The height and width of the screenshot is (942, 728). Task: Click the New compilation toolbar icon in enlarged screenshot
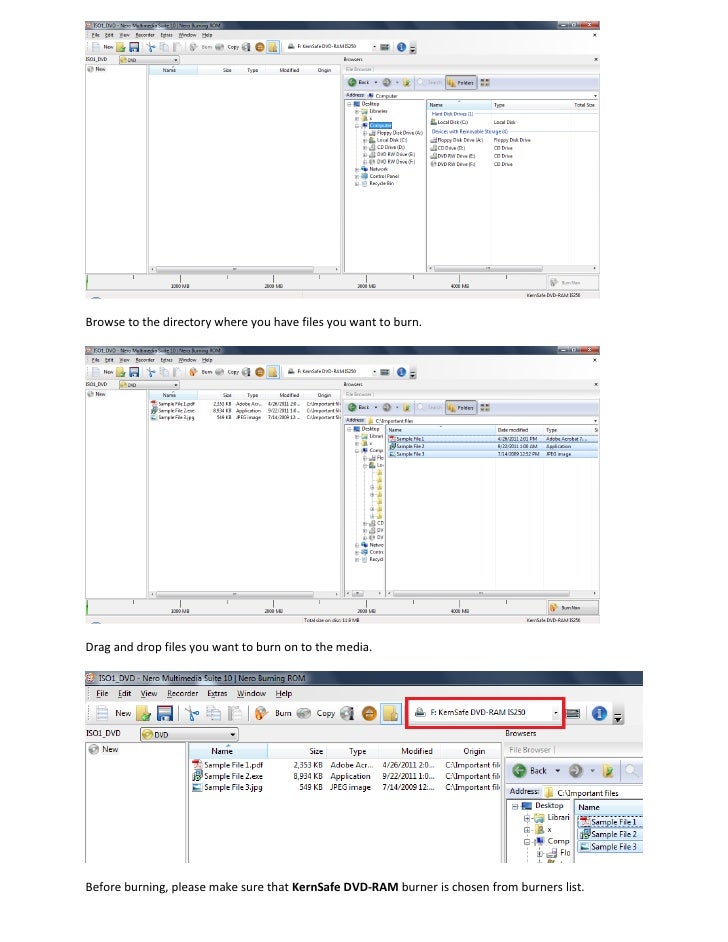coord(102,713)
